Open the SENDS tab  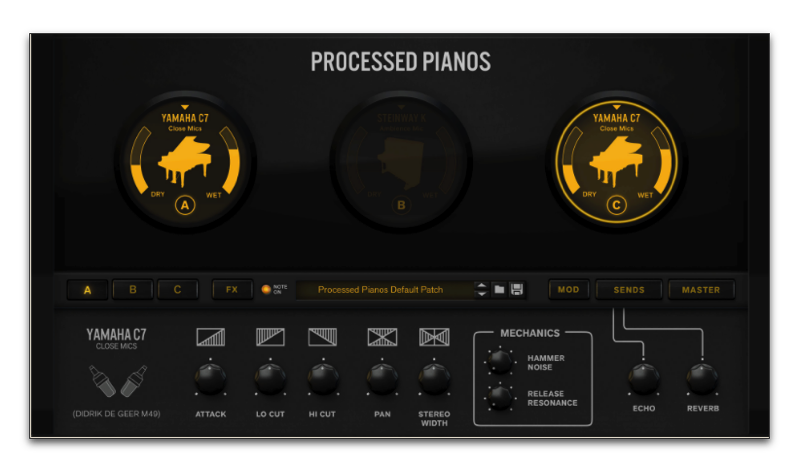tap(629, 290)
